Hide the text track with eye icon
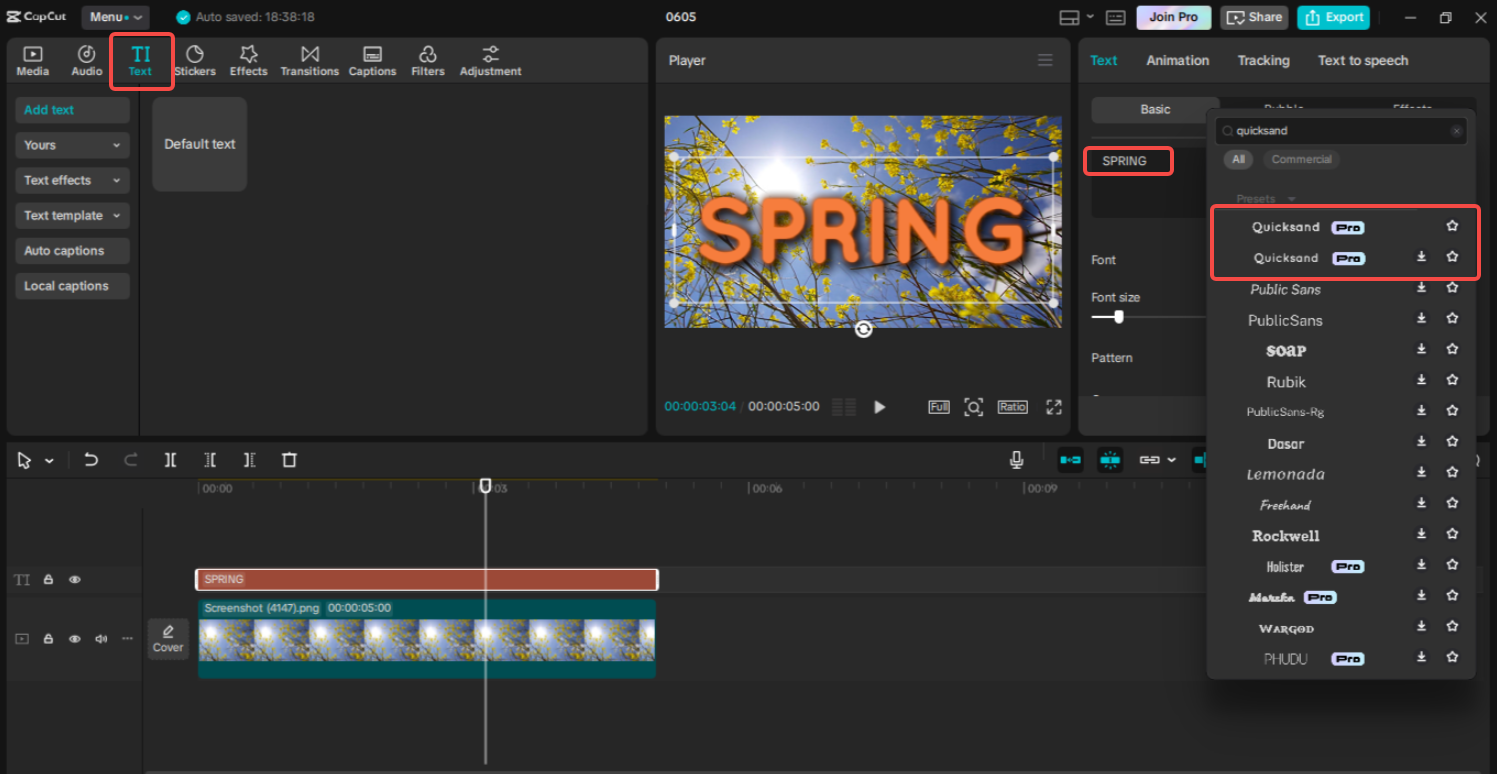The width and height of the screenshot is (1497, 774). 75,580
